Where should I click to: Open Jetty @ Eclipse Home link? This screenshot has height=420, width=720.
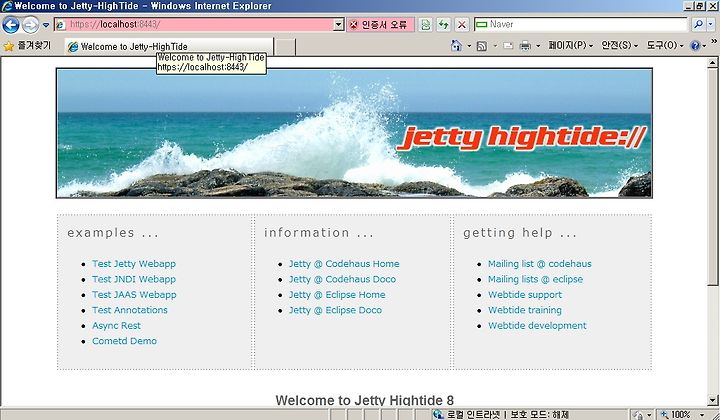pos(337,295)
